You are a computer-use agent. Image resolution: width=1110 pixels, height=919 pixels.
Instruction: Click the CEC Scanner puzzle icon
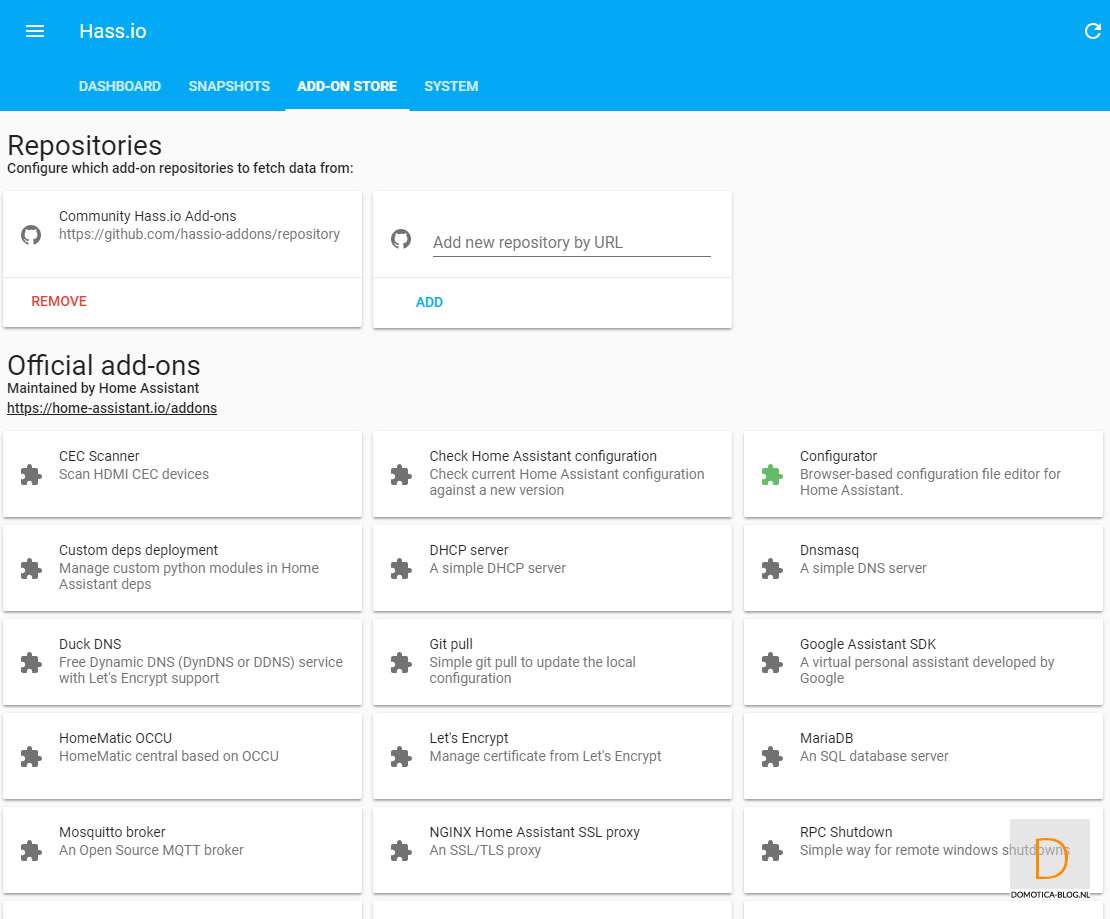click(31, 475)
